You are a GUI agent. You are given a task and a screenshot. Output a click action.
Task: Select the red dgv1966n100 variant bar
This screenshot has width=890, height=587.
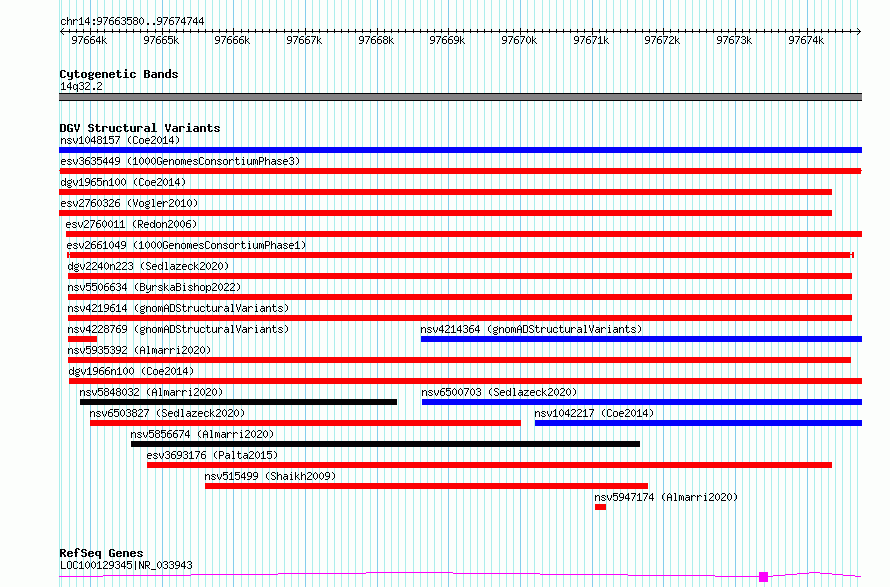pyautogui.click(x=465, y=381)
